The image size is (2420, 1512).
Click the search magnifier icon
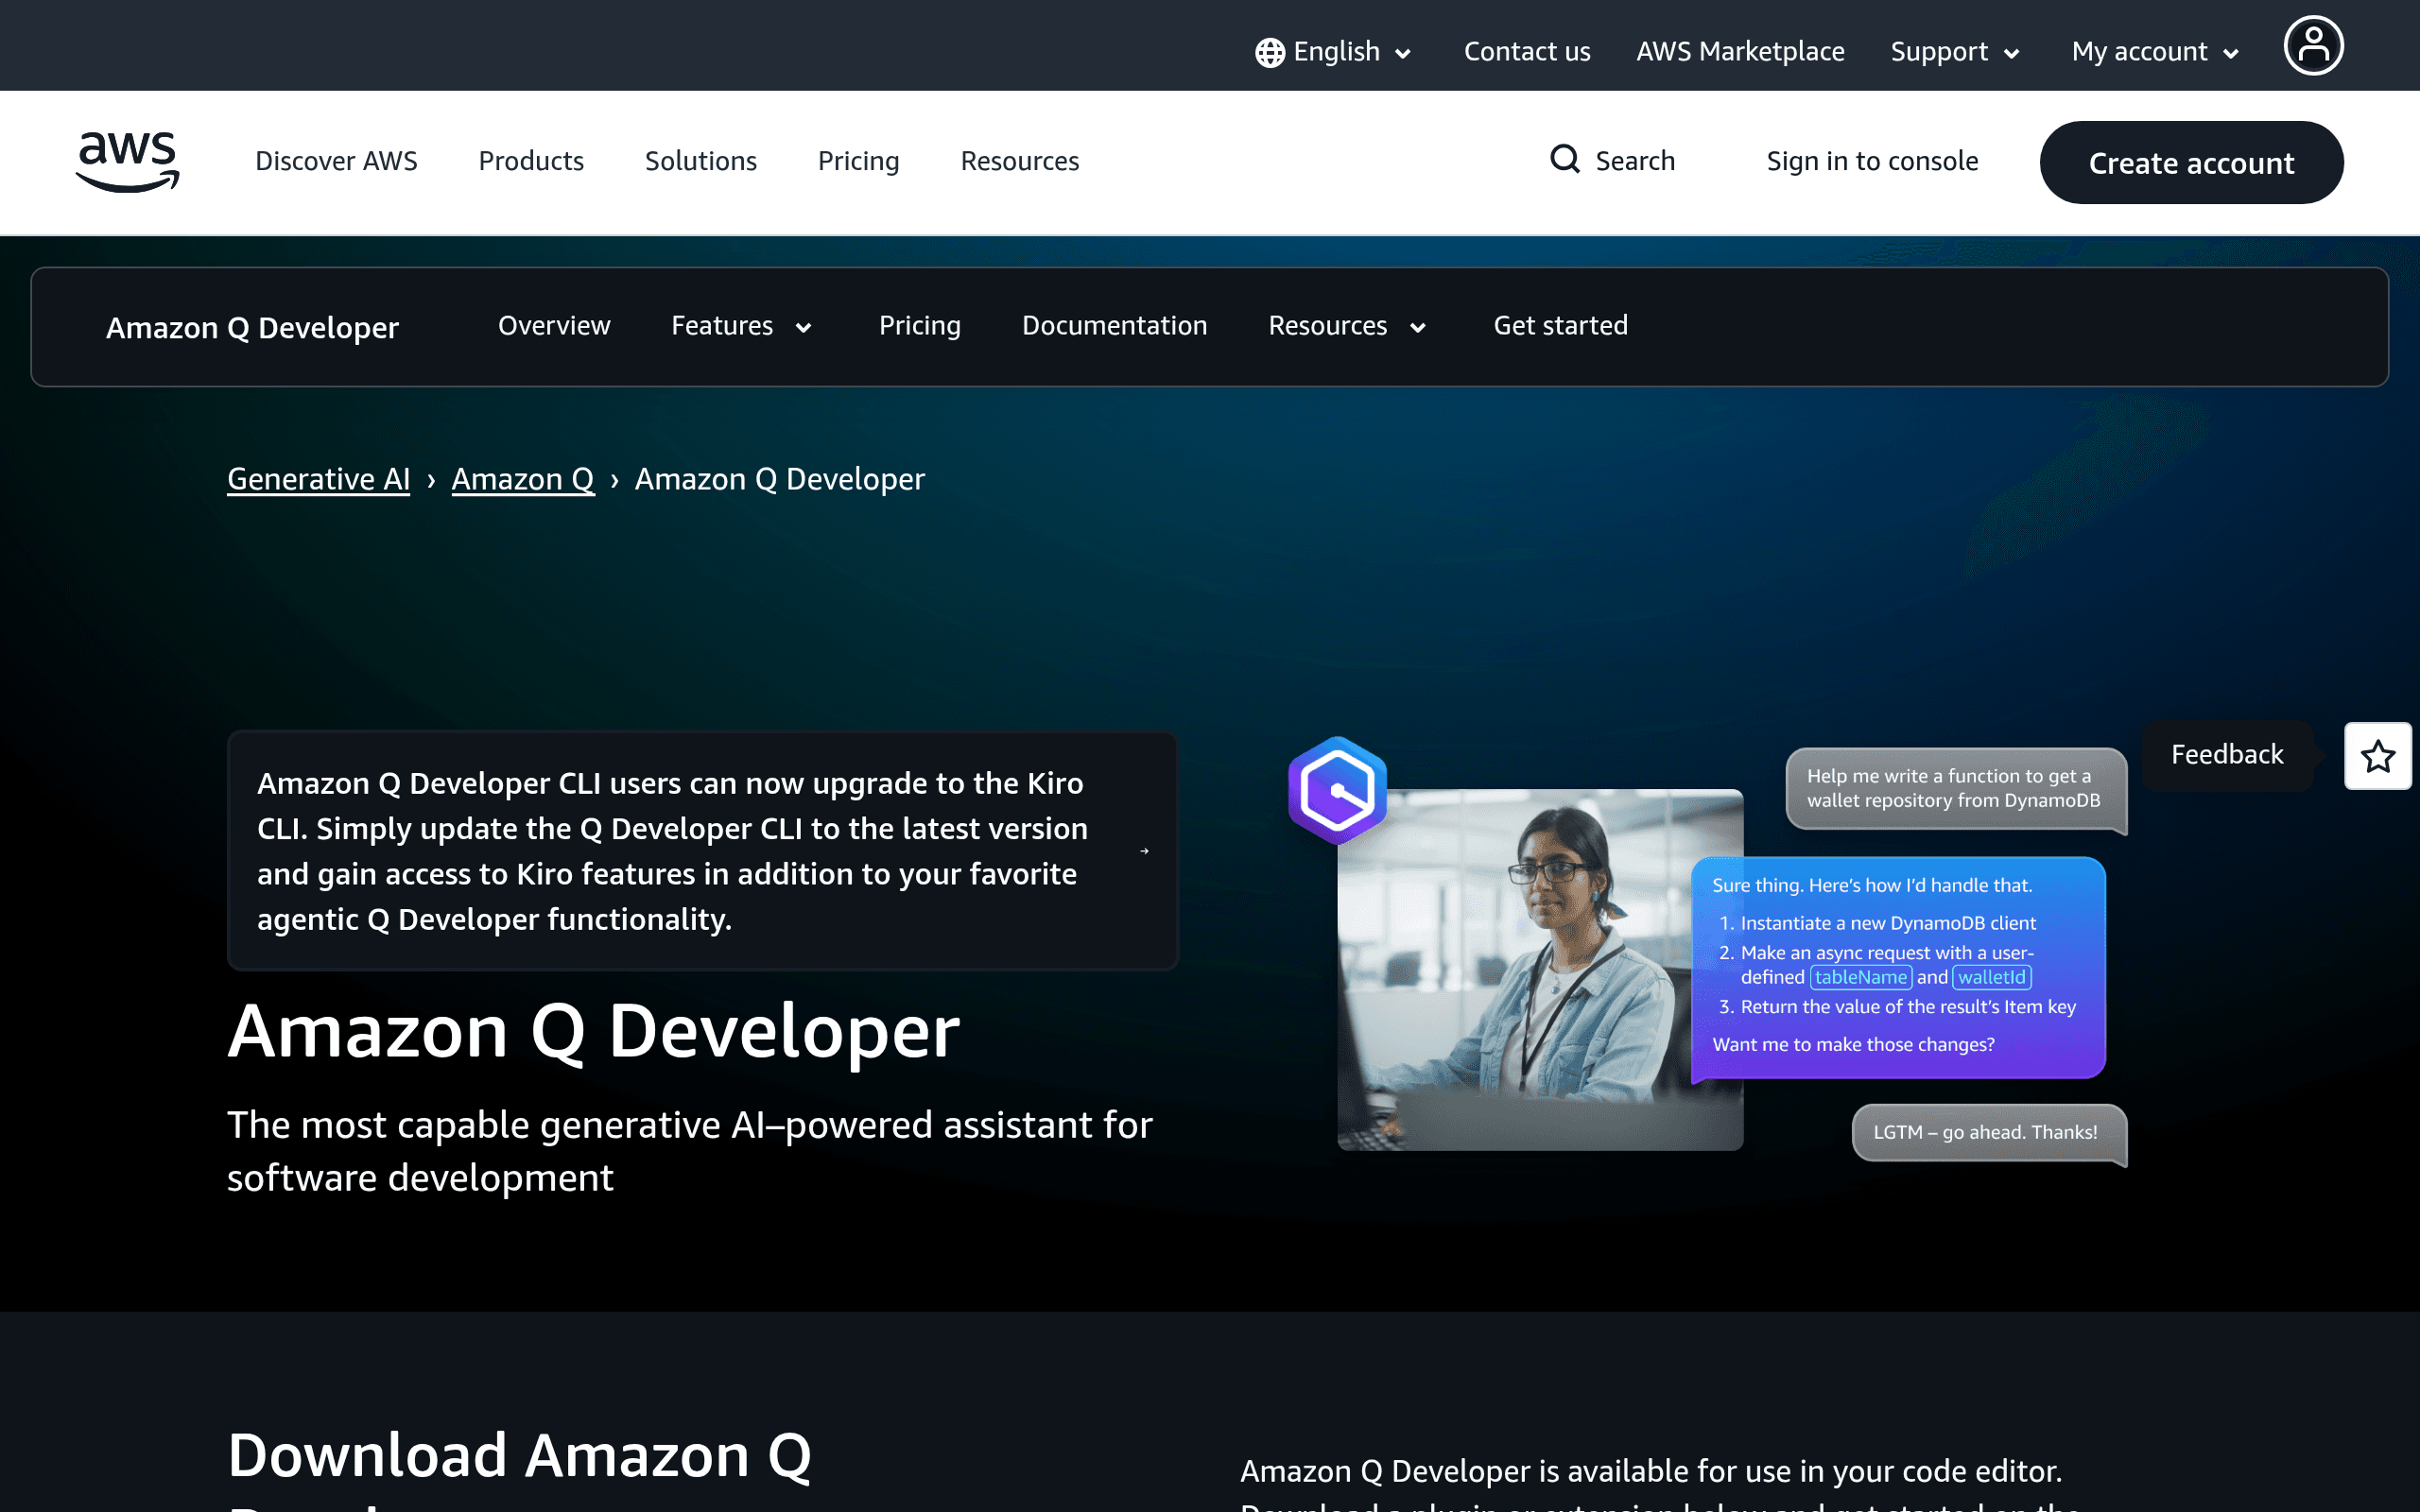[x=1565, y=159]
